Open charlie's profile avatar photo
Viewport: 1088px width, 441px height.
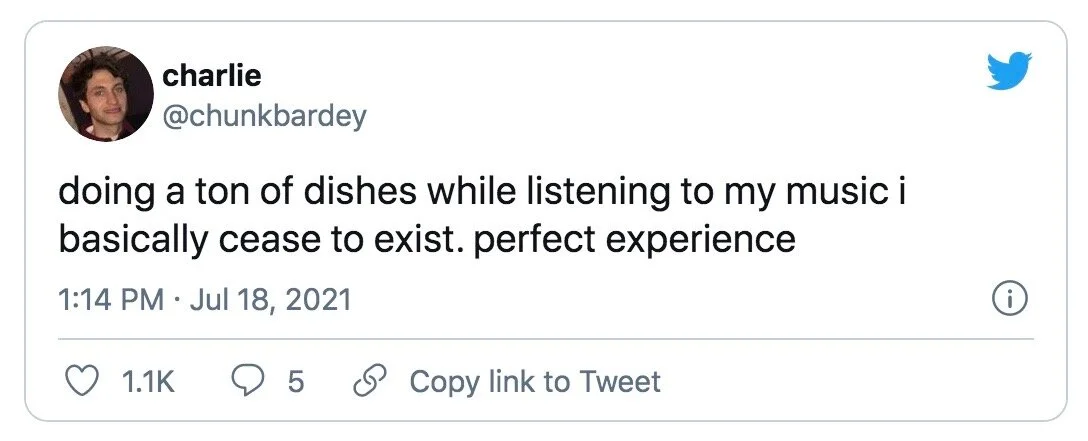105,93
